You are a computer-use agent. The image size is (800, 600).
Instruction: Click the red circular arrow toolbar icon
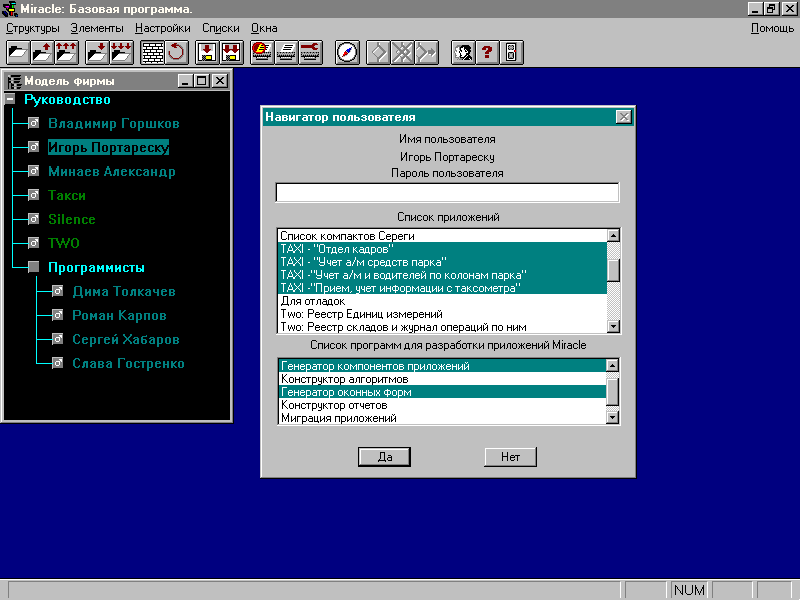click(176, 53)
